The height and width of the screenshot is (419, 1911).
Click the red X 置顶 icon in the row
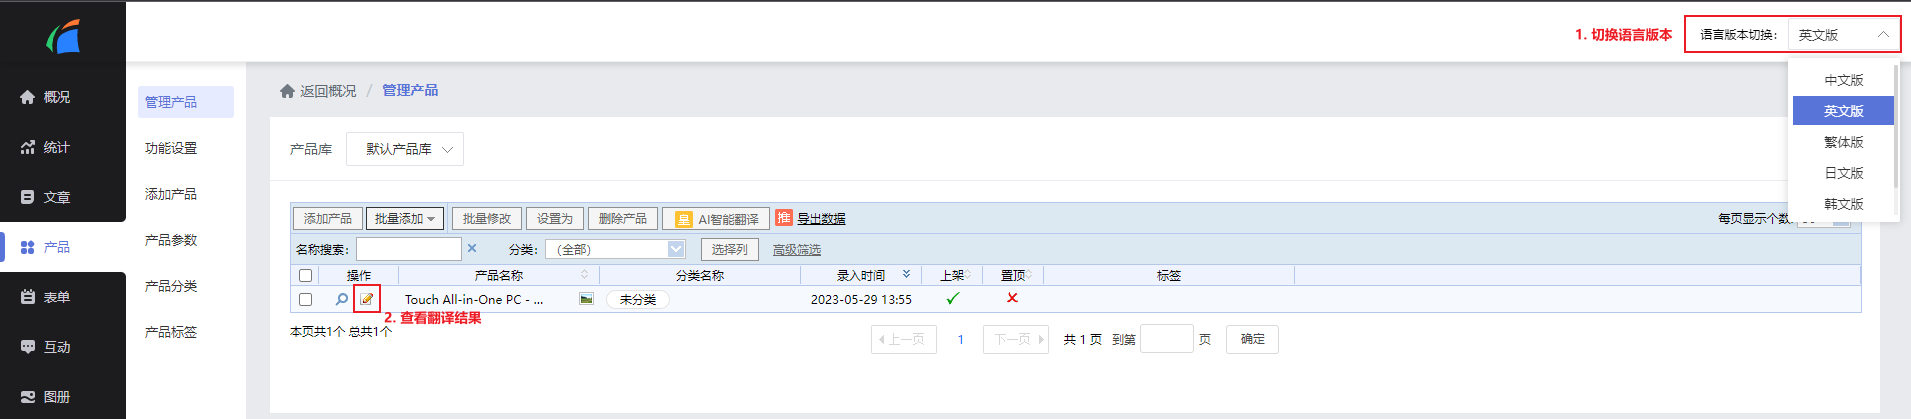(x=1012, y=298)
